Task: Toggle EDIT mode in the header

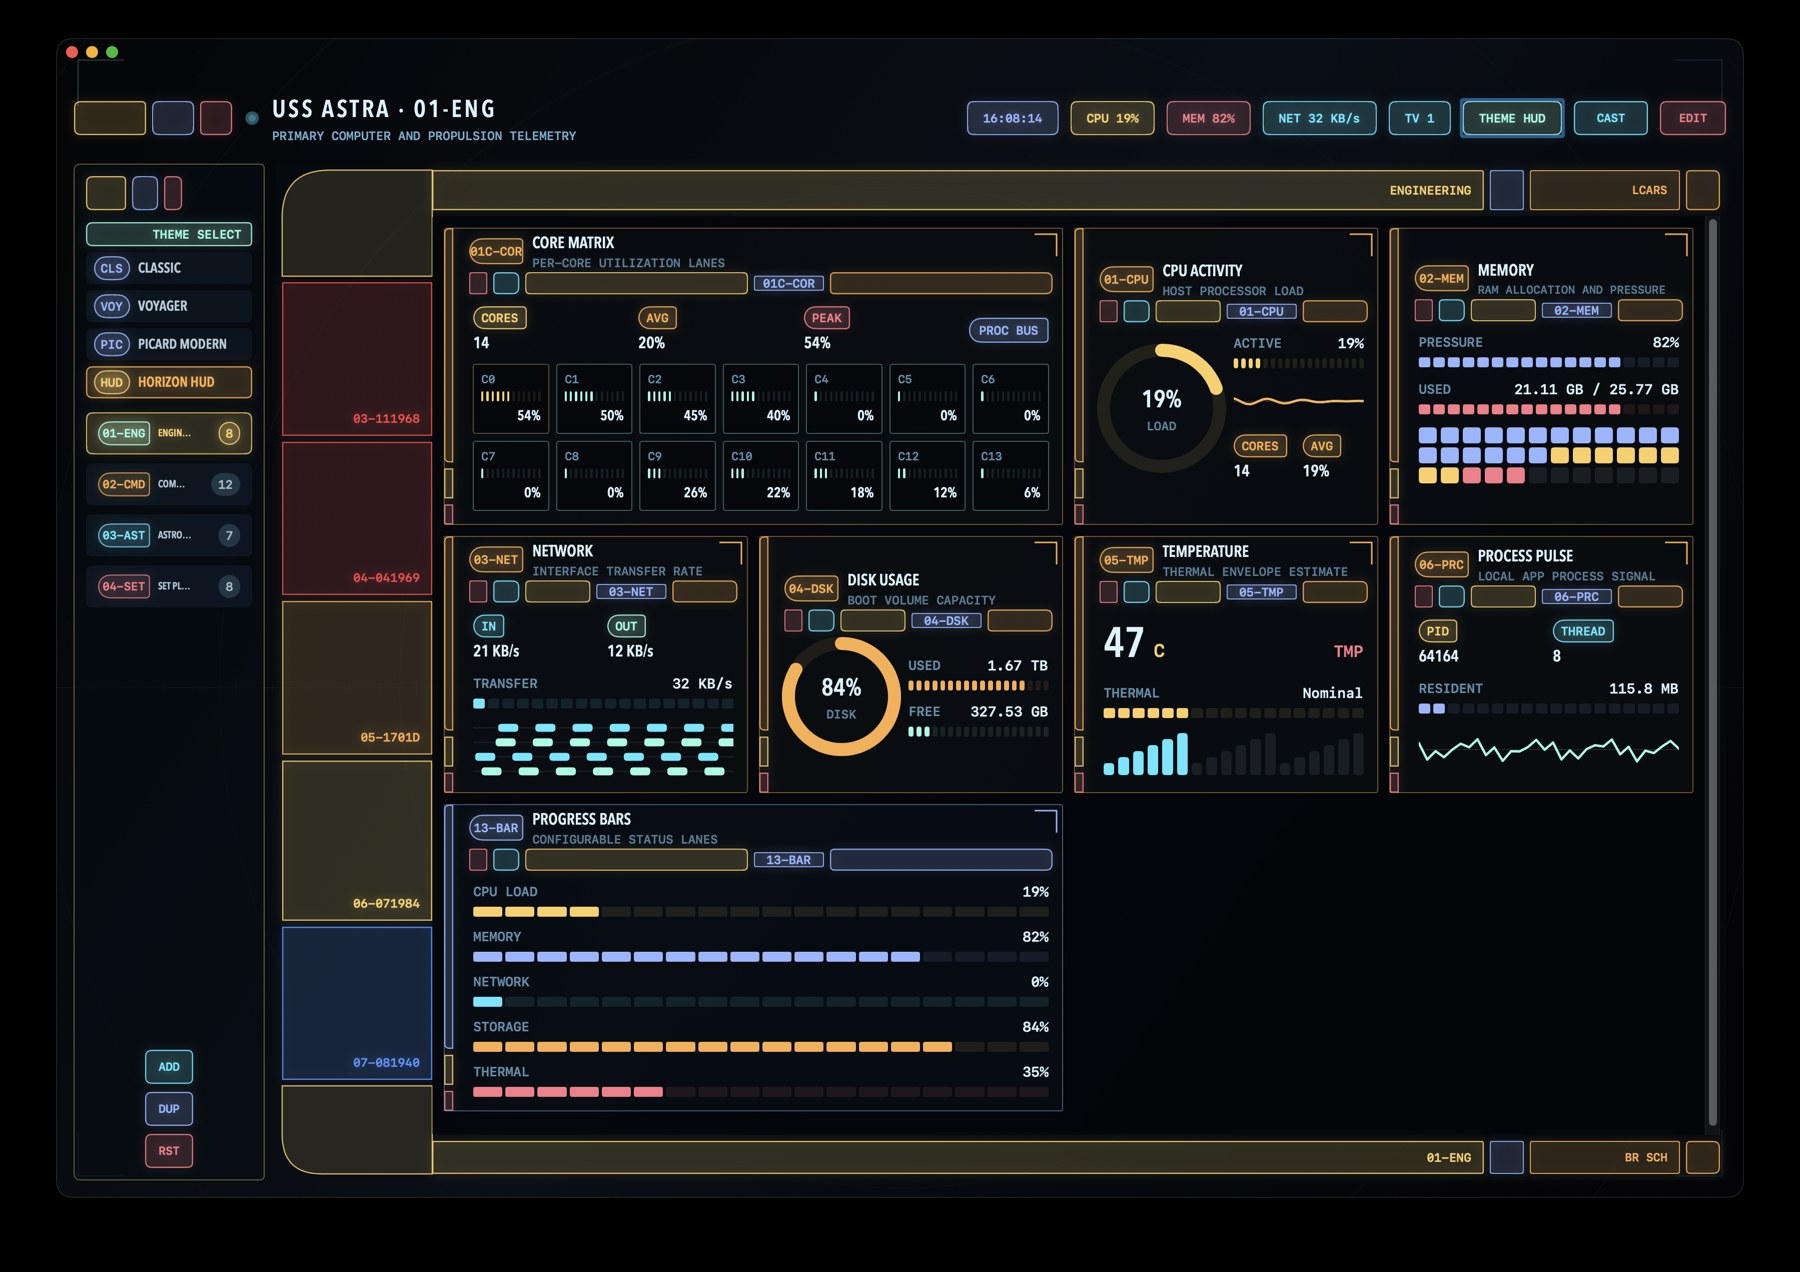Action: click(1692, 118)
